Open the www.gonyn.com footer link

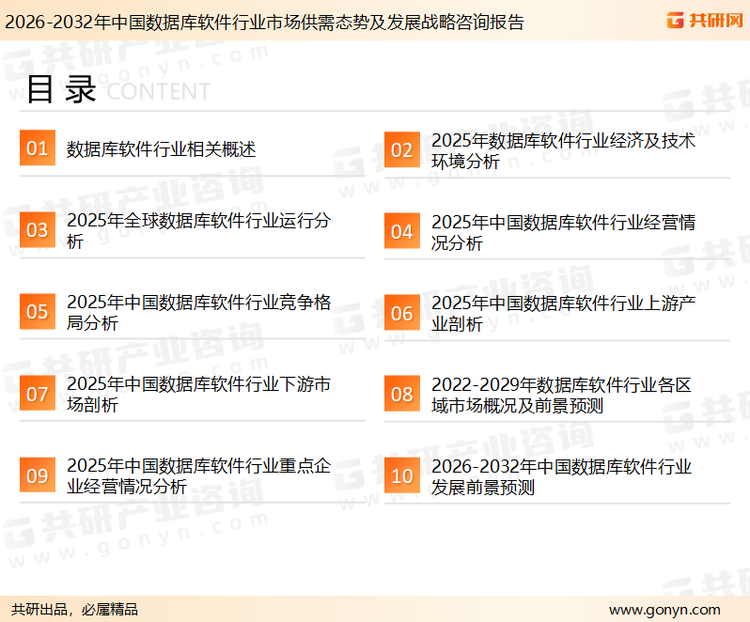click(x=664, y=610)
